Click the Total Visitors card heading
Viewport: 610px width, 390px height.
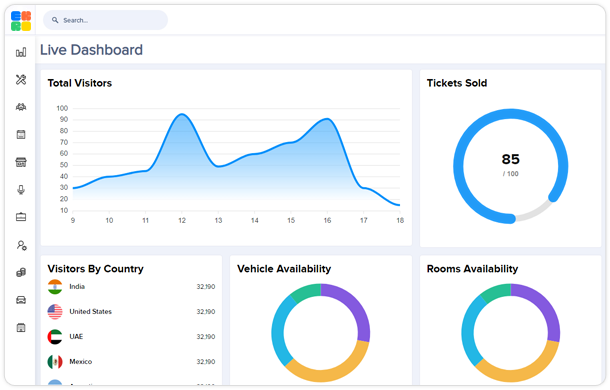coord(80,83)
